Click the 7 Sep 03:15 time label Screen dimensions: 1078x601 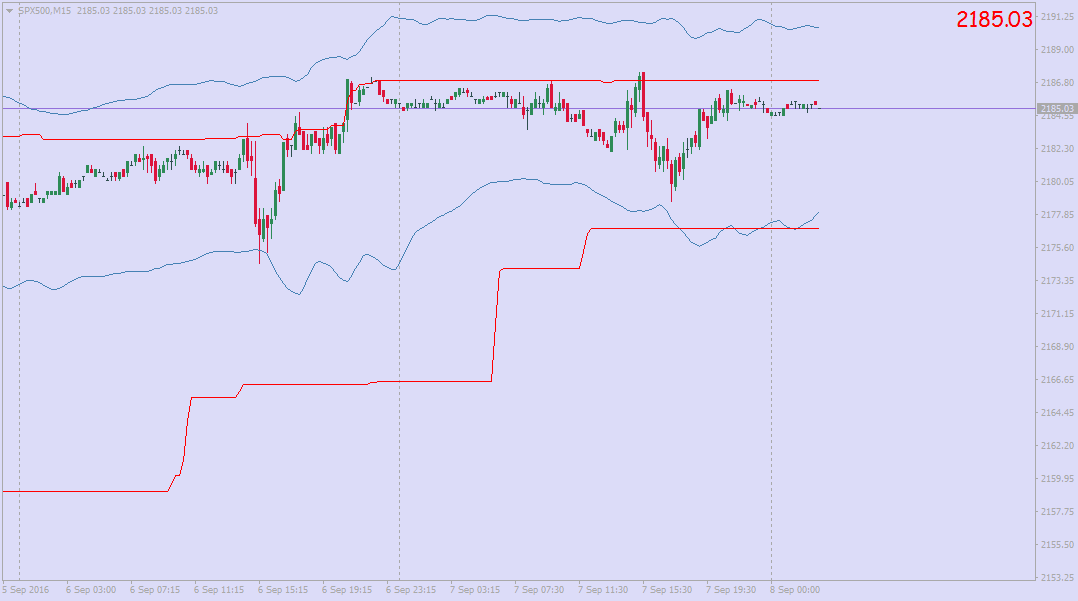point(474,590)
